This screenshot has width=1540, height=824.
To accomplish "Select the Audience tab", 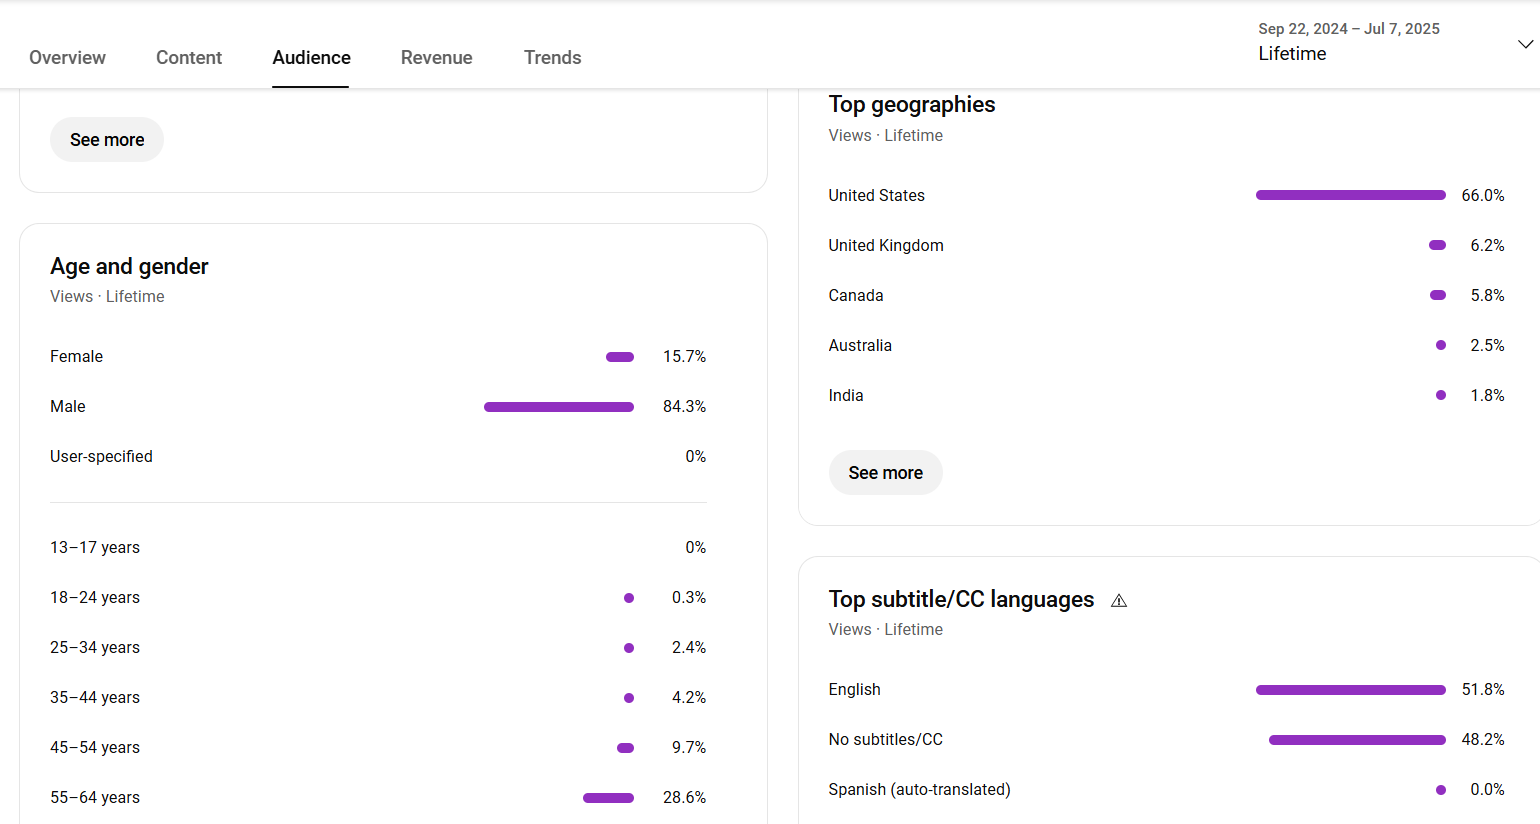I will coord(311,58).
